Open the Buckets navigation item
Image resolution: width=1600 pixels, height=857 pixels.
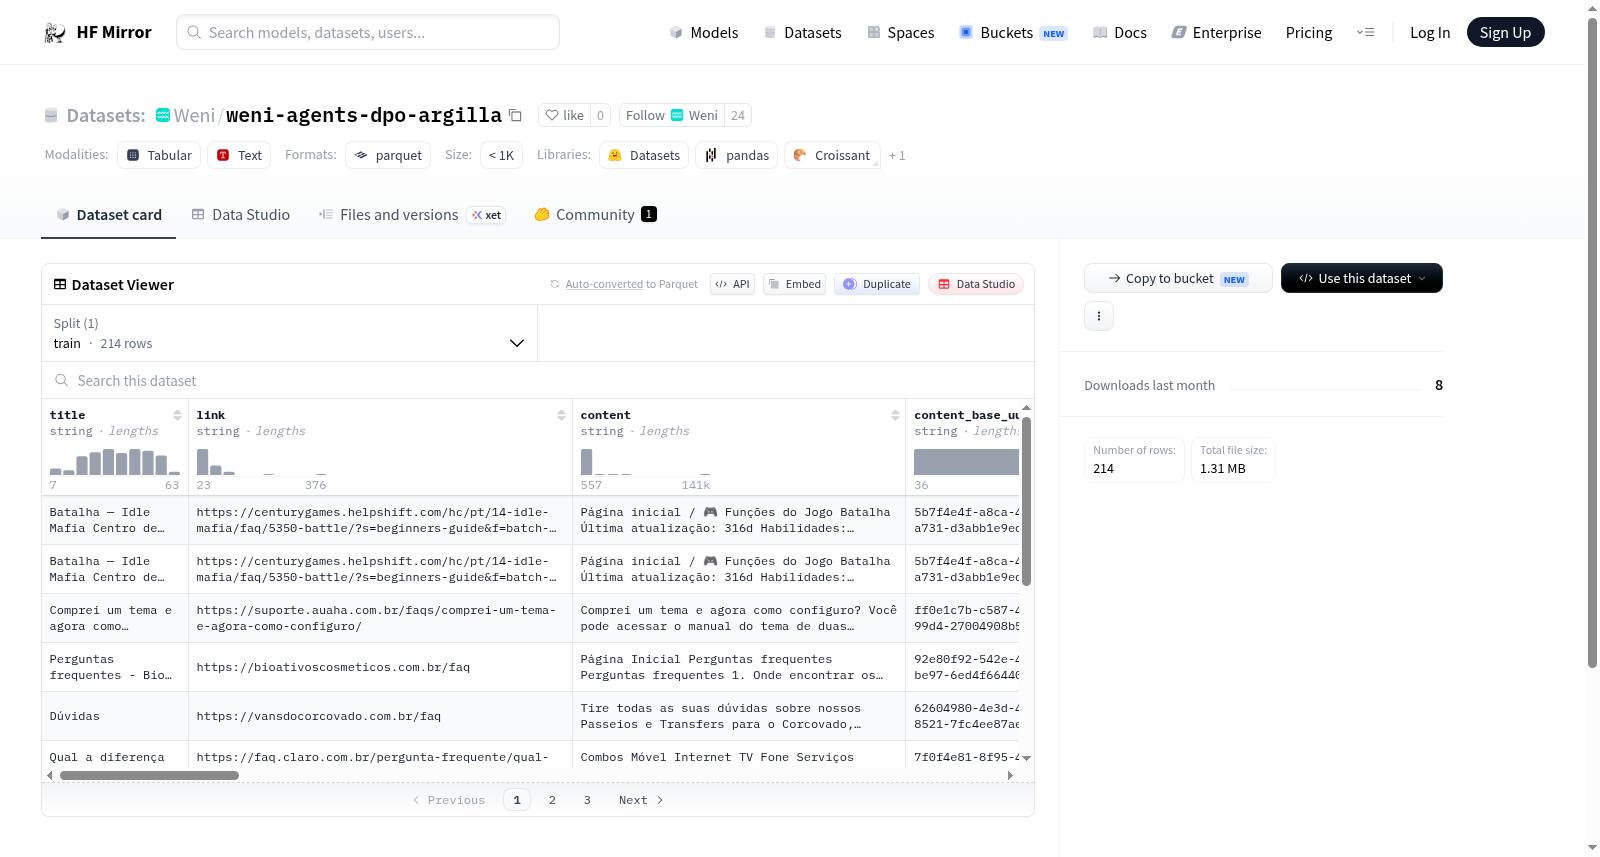[1013, 32]
